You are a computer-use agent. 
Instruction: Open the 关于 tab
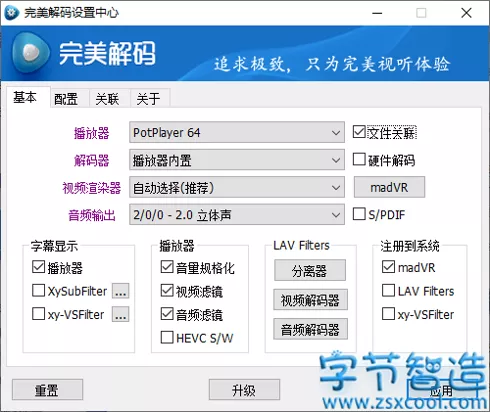(x=148, y=99)
